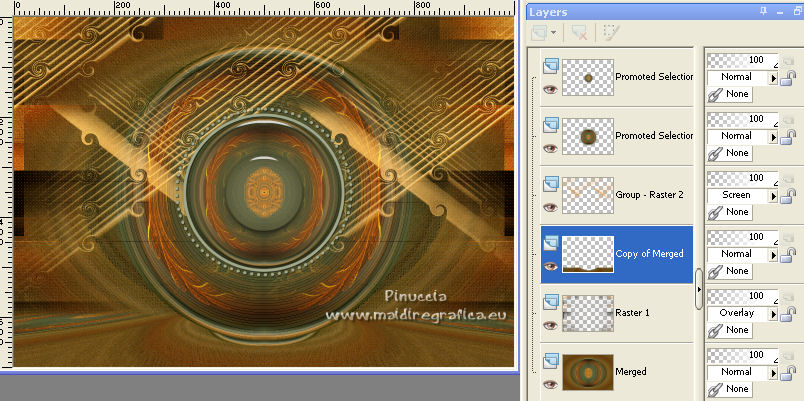Toggle lock icon for Copy of Merged

pos(788,255)
